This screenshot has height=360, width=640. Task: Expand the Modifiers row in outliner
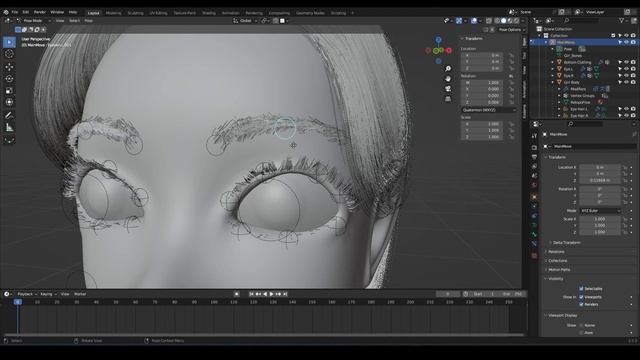coord(559,89)
